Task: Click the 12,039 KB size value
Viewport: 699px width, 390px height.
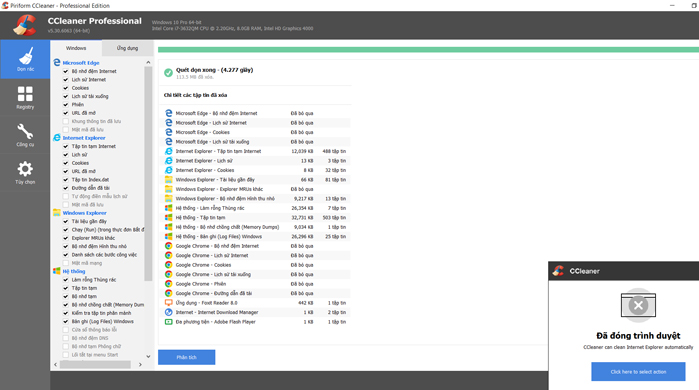Action: [x=301, y=151]
